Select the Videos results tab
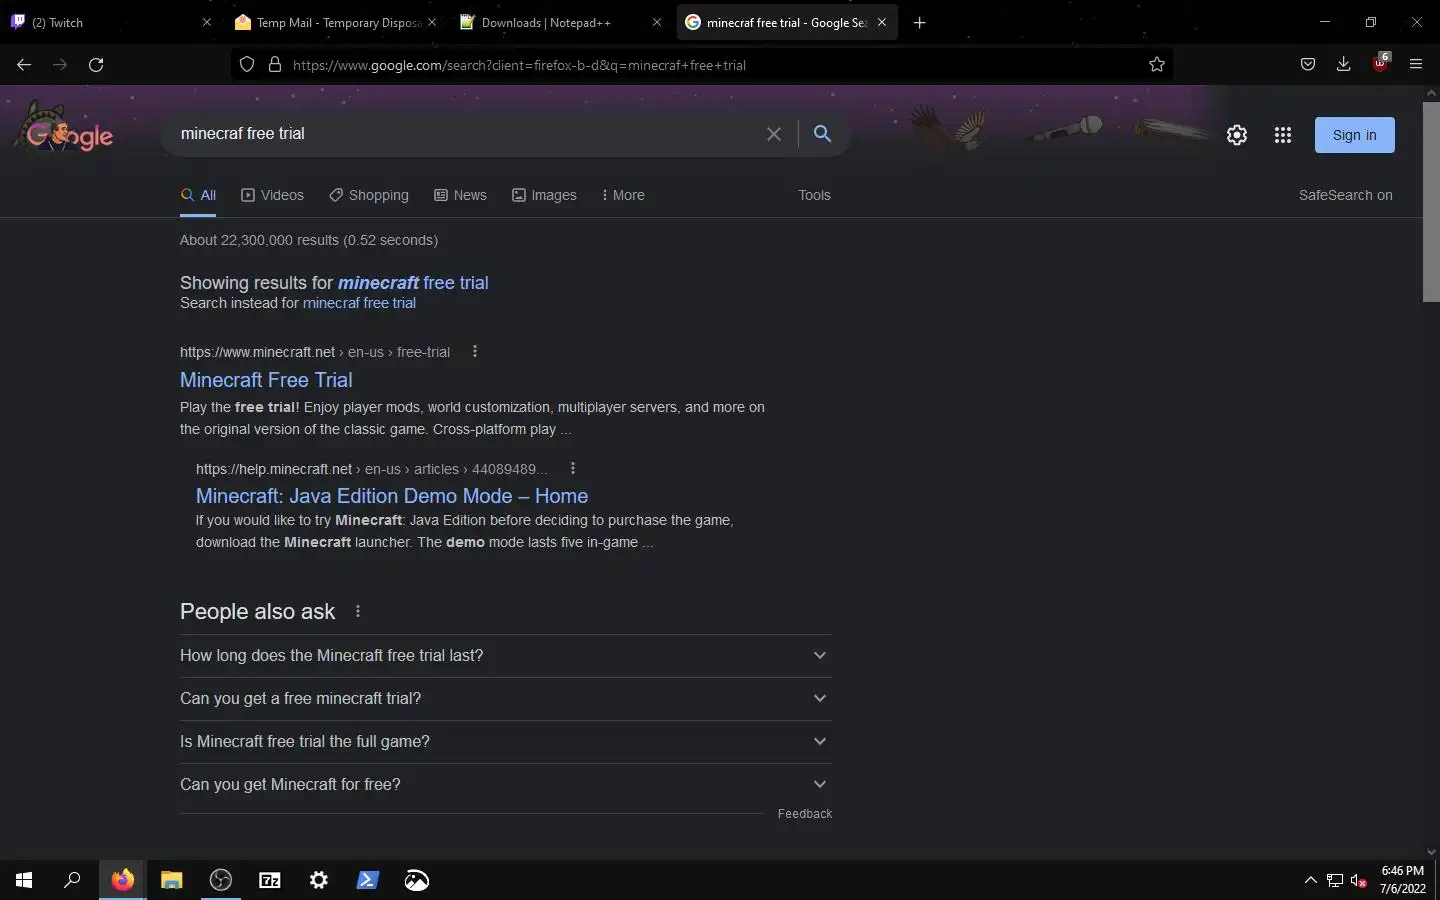 [x=272, y=195]
